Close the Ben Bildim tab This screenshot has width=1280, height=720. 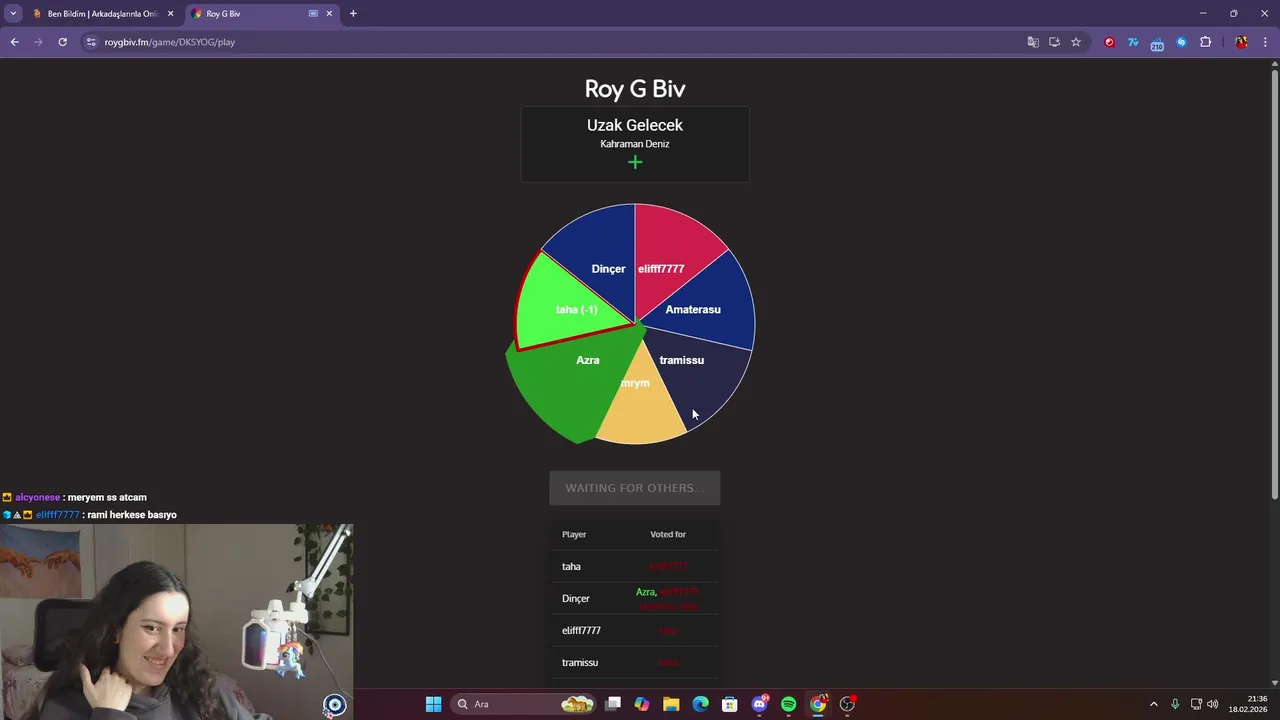[170, 14]
